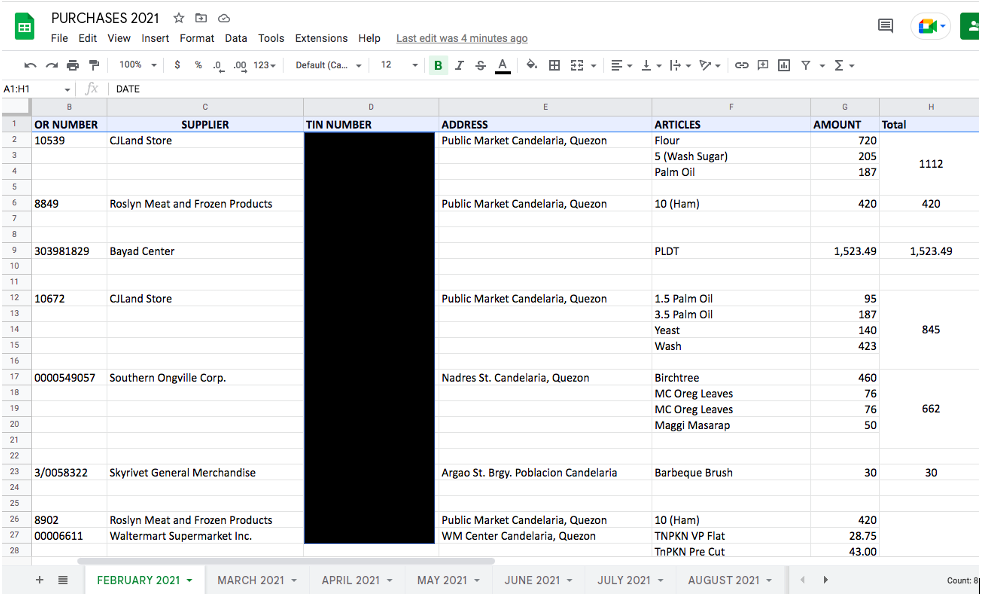Select the Paint format tool
The image size is (1005, 614).
[x=94, y=65]
